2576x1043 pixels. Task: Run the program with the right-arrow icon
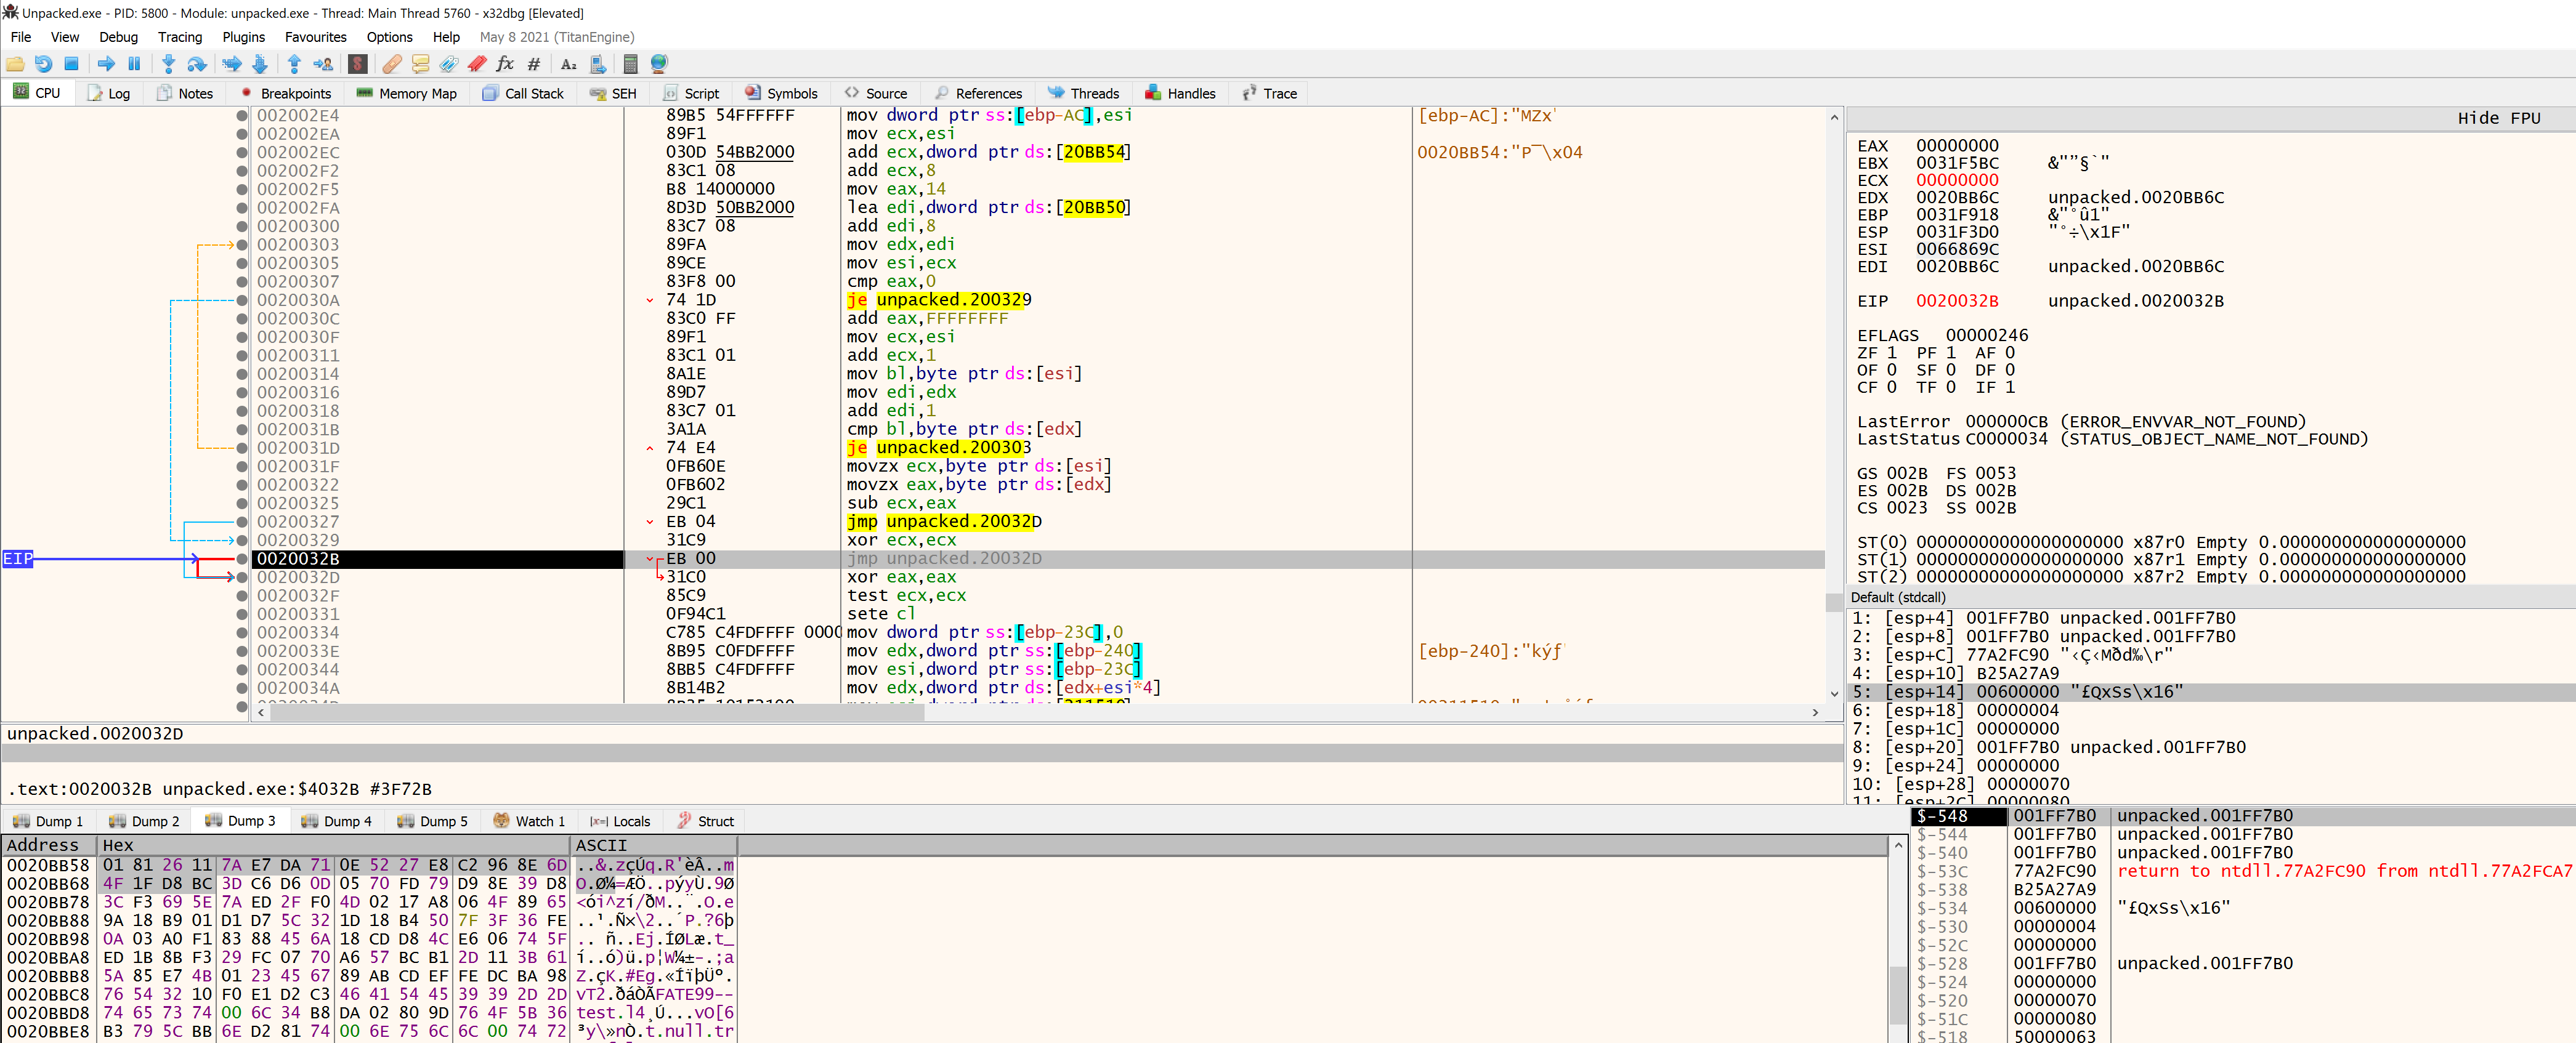click(106, 64)
